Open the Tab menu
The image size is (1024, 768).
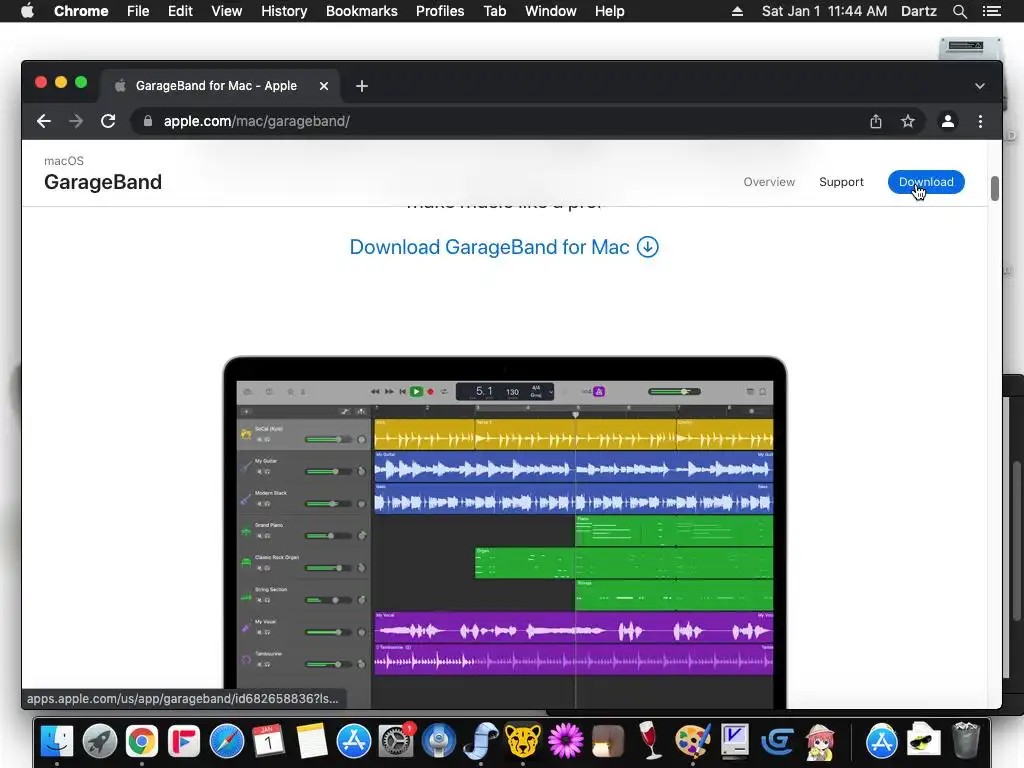click(494, 11)
